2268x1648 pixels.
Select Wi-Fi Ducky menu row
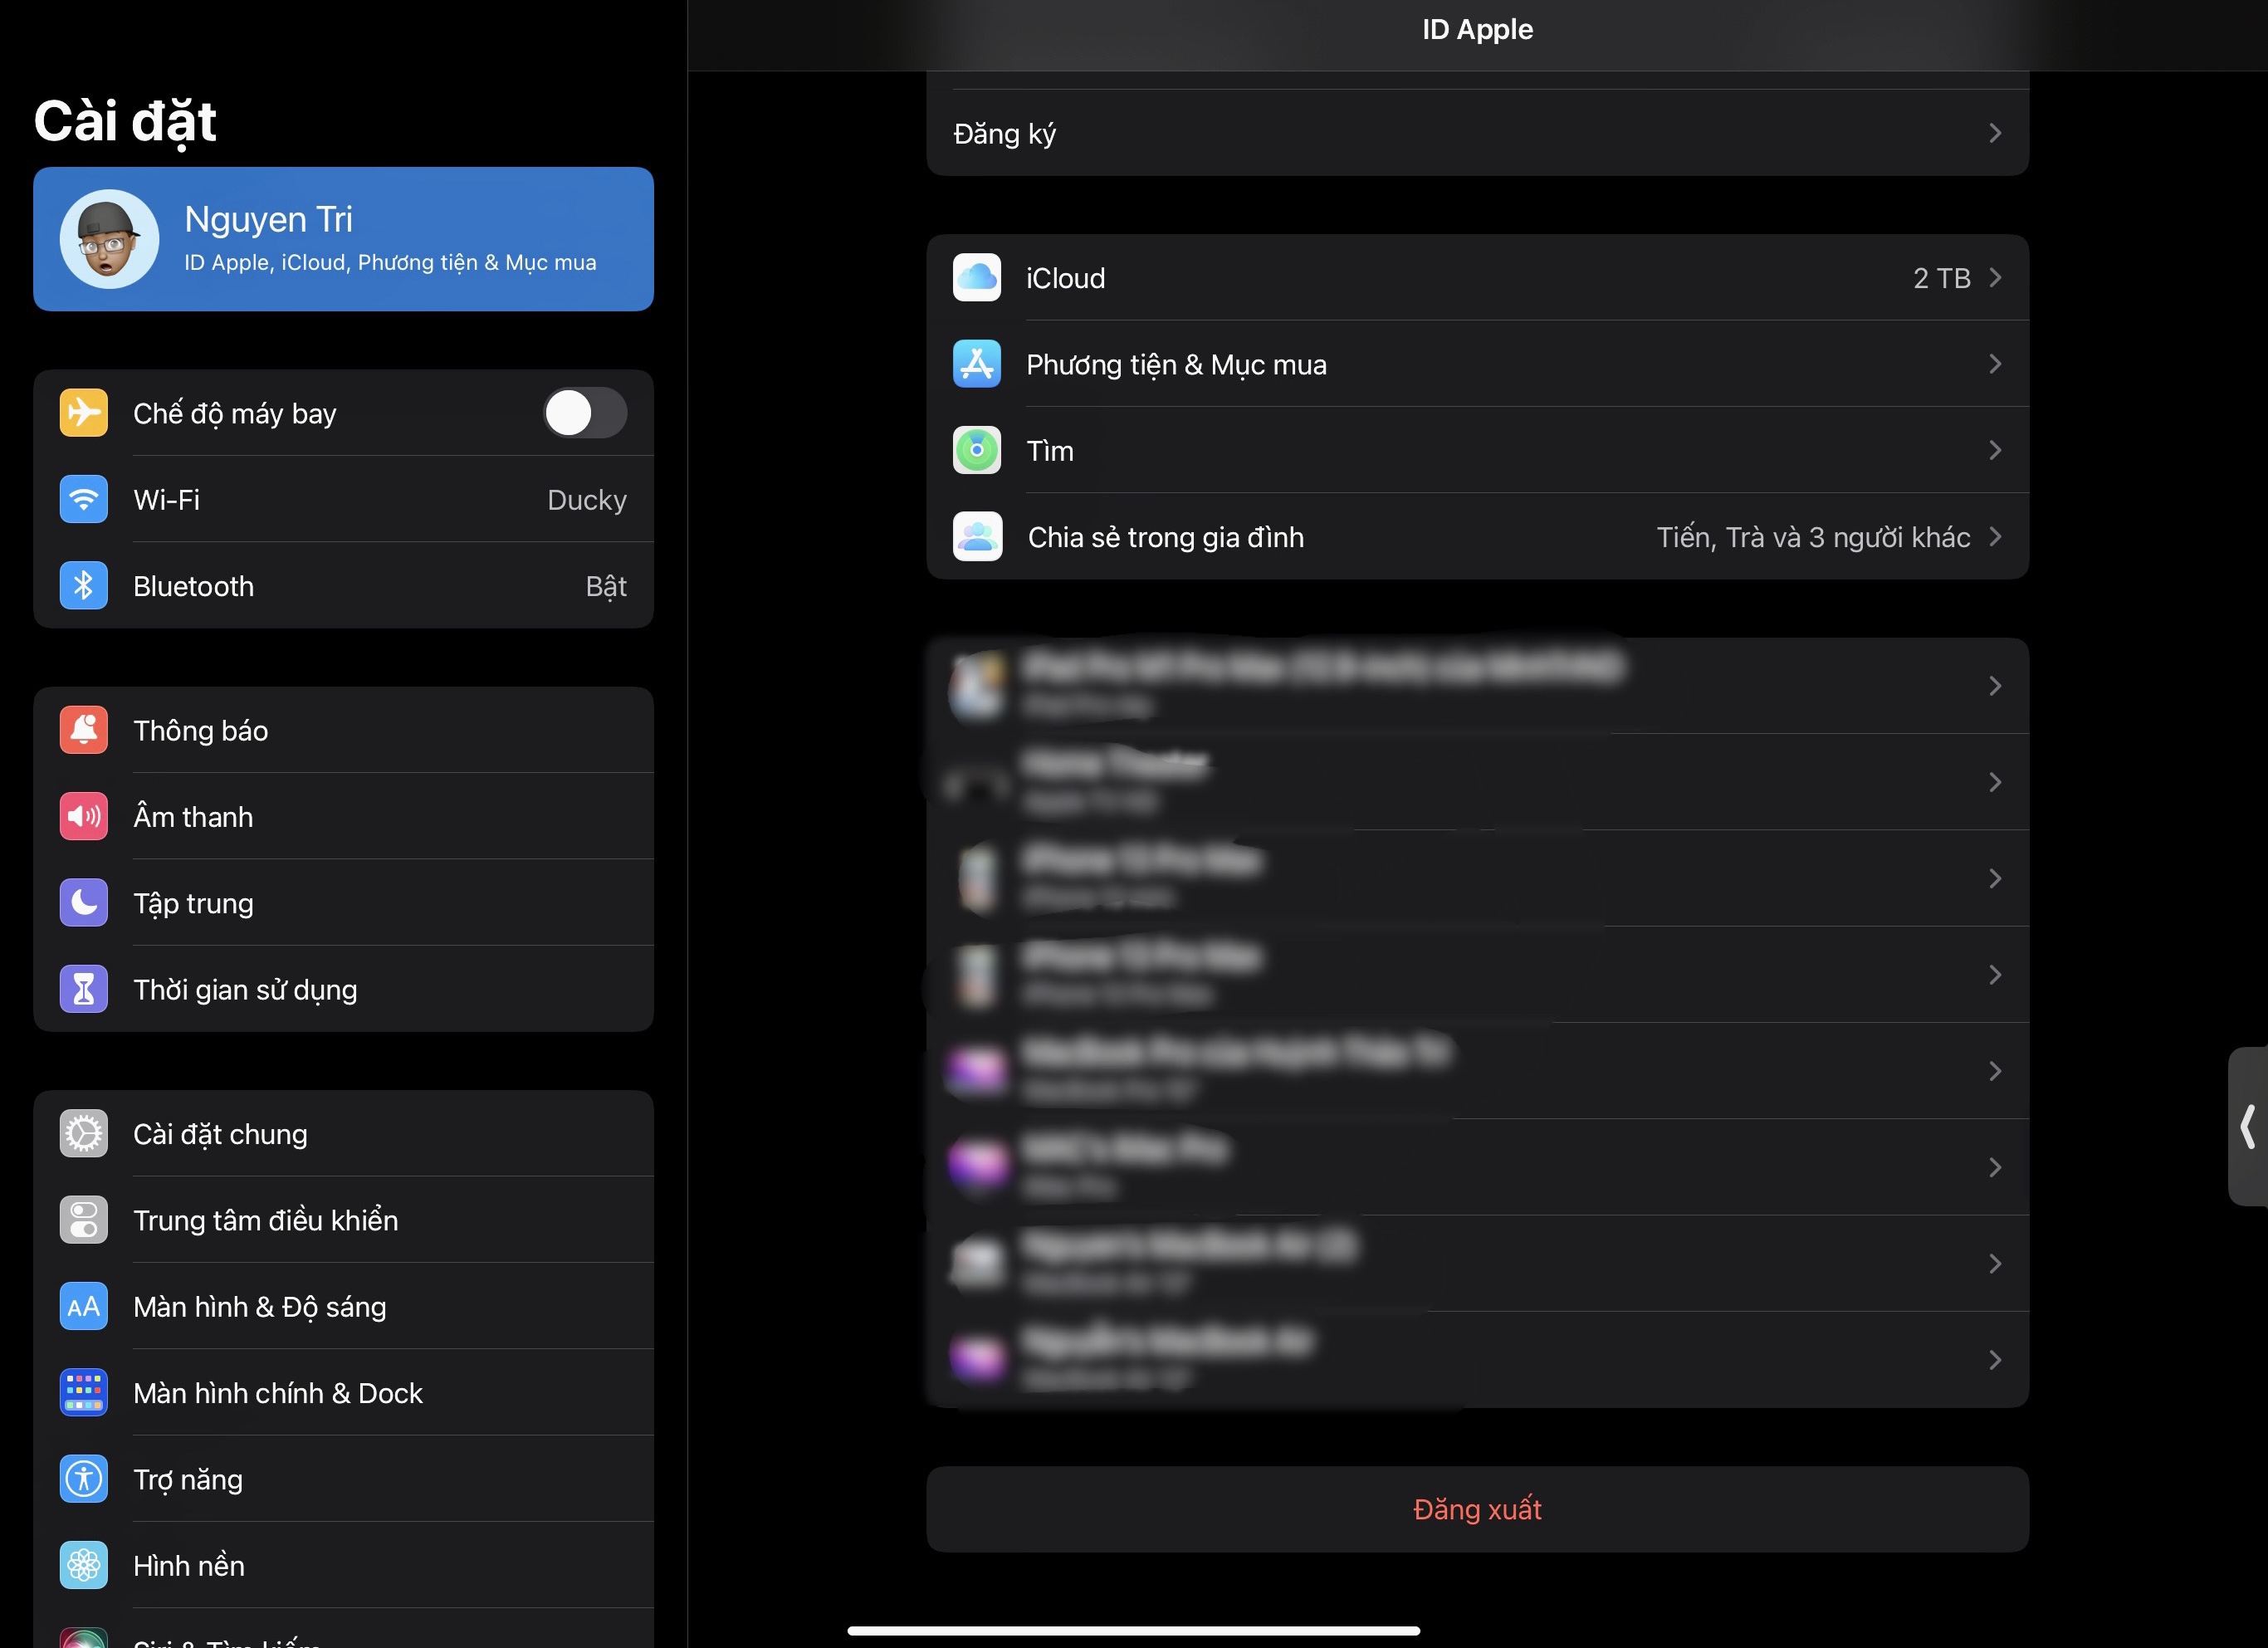[x=343, y=499]
